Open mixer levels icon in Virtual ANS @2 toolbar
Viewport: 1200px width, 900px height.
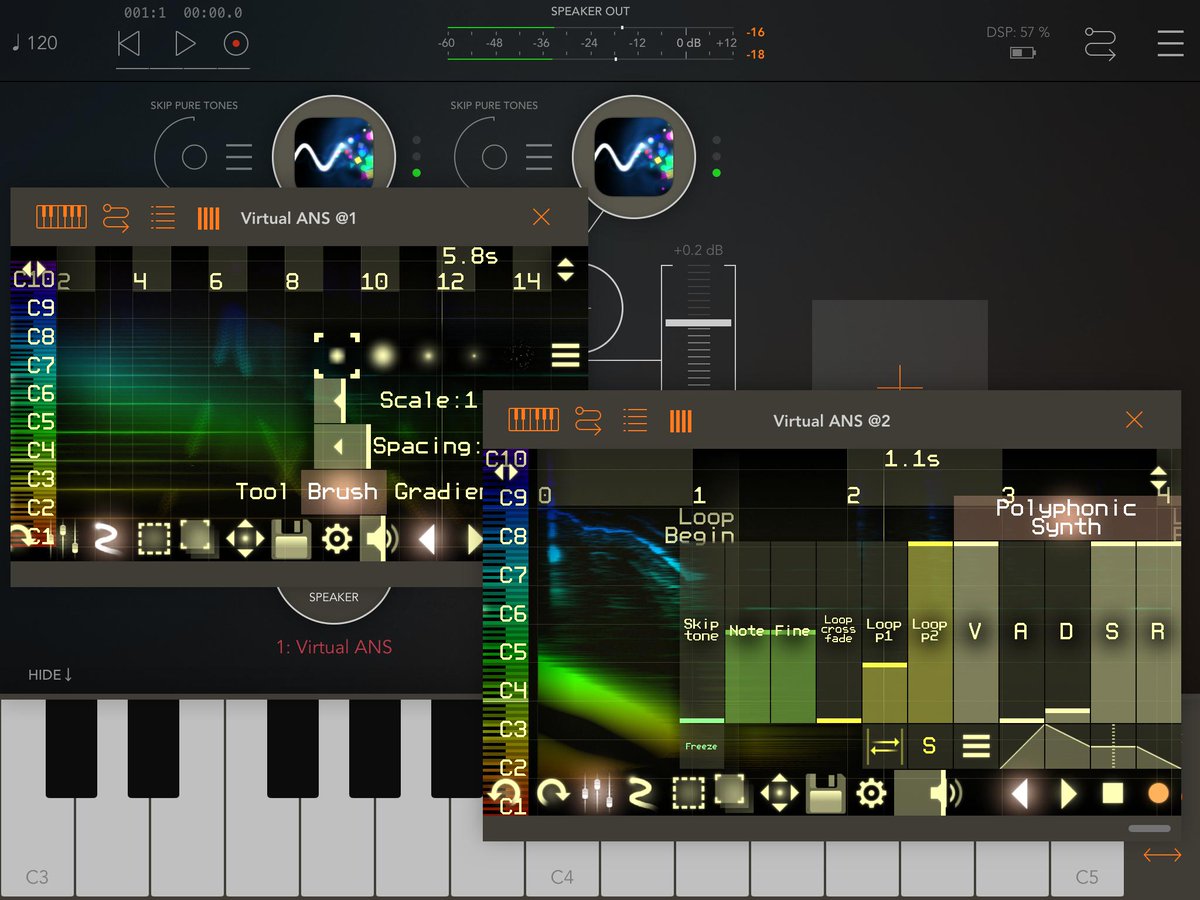(x=597, y=794)
